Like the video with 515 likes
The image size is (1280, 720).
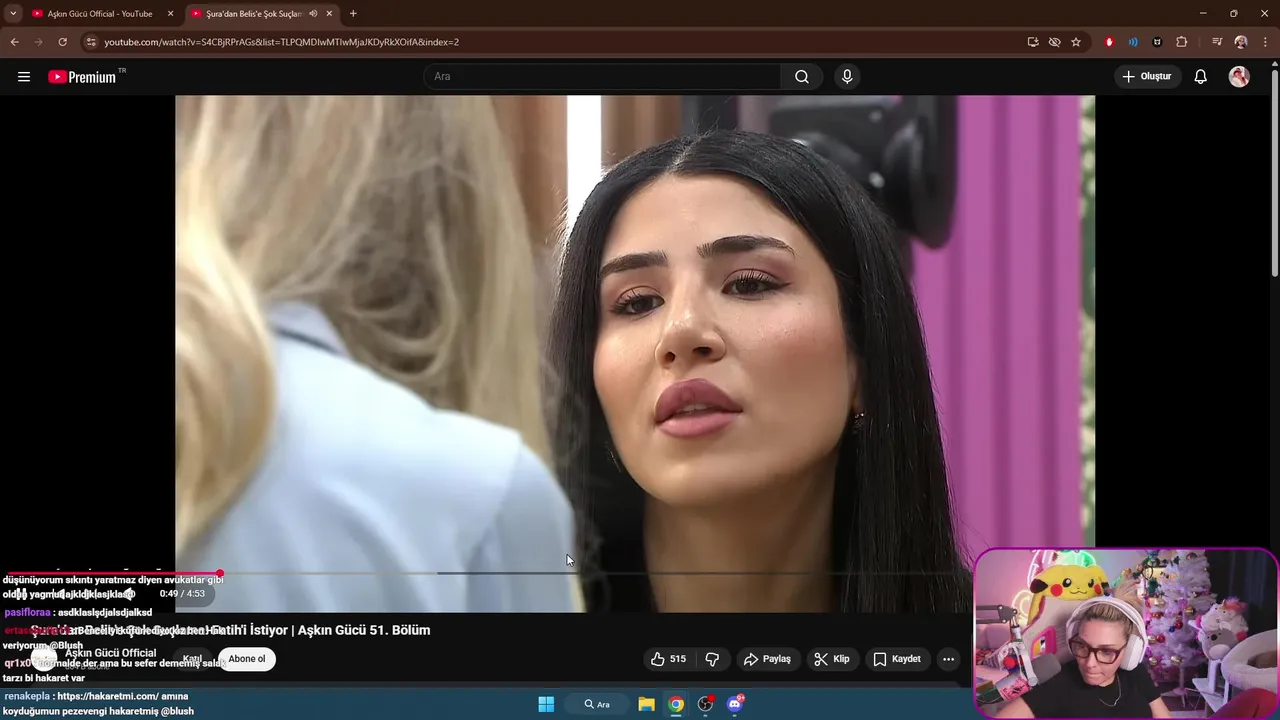point(668,659)
